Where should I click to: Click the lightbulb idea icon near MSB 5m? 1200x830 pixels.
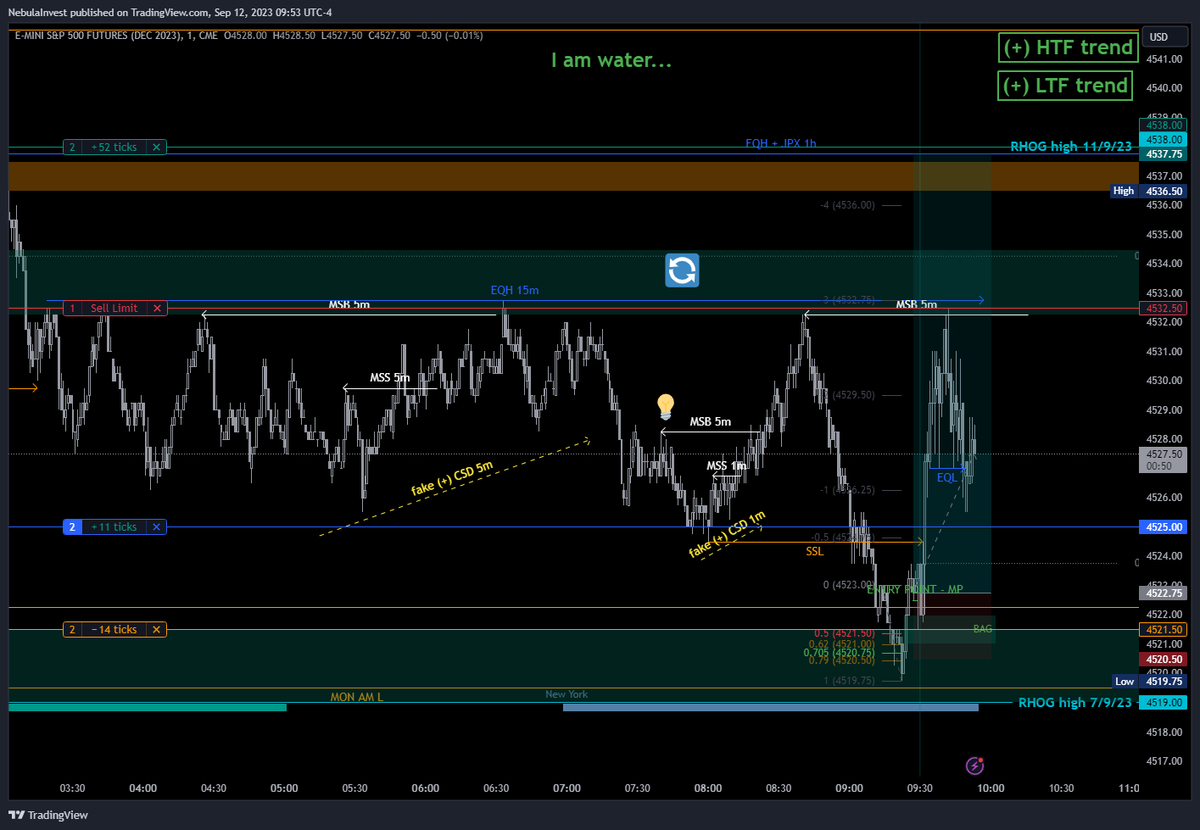[x=665, y=406]
